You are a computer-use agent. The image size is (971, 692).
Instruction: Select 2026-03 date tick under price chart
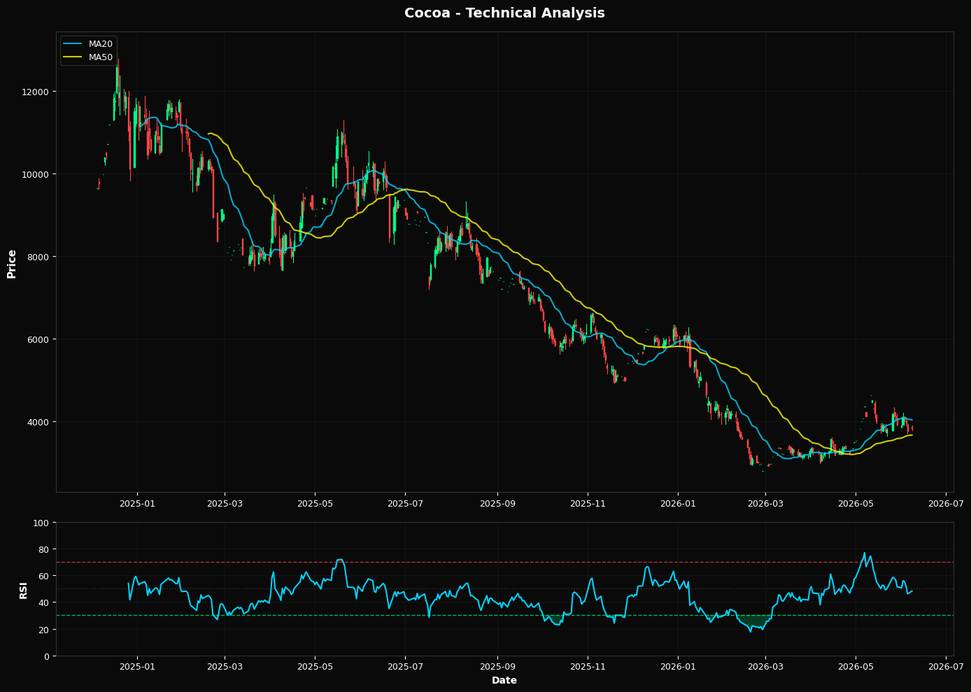[x=766, y=502]
